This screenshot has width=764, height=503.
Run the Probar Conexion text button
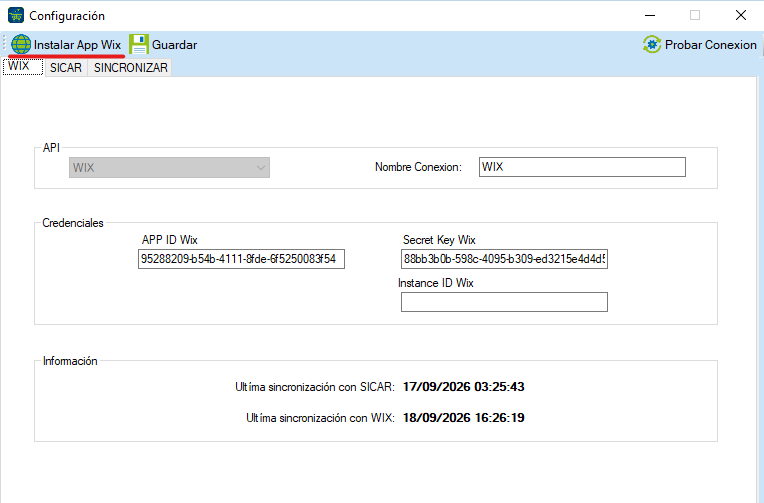(x=710, y=45)
